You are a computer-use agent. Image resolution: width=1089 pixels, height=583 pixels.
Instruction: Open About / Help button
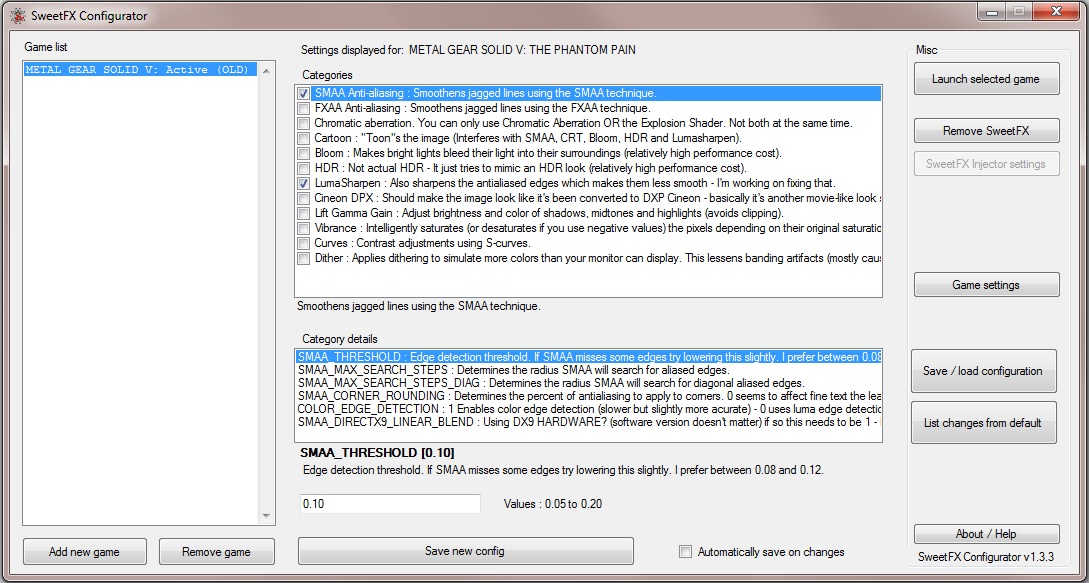[x=986, y=534]
